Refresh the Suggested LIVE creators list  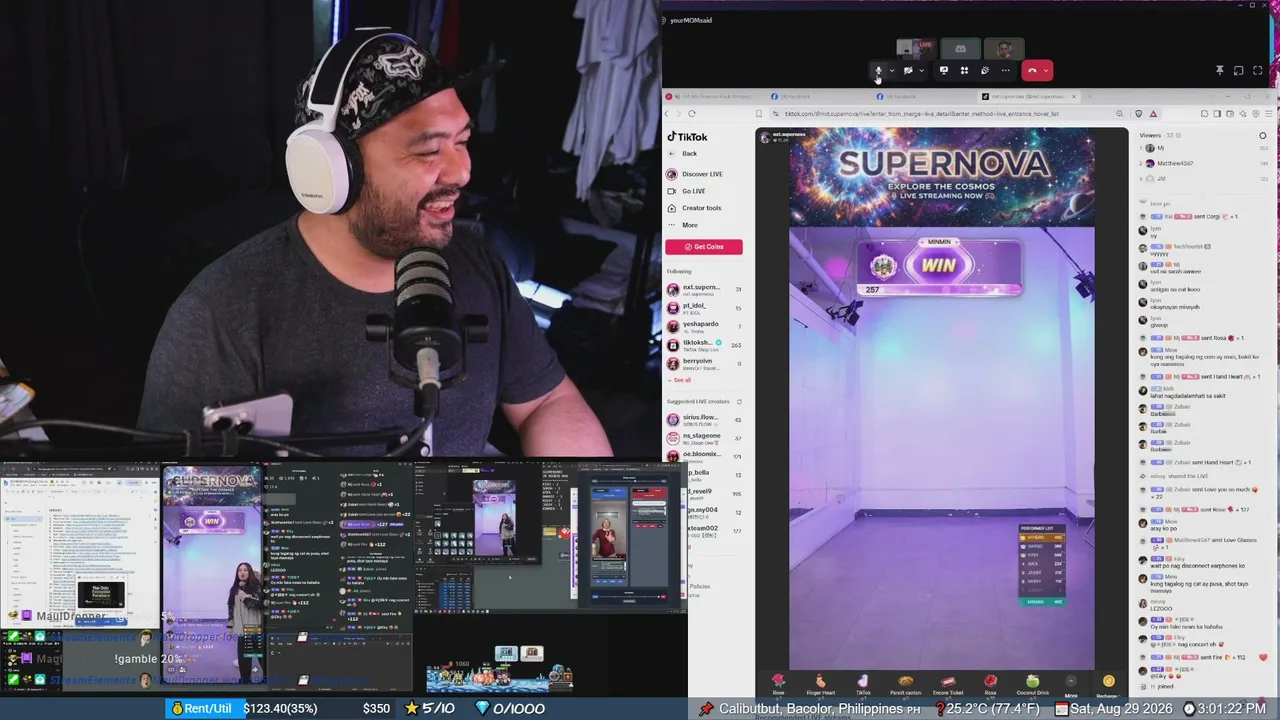740,402
